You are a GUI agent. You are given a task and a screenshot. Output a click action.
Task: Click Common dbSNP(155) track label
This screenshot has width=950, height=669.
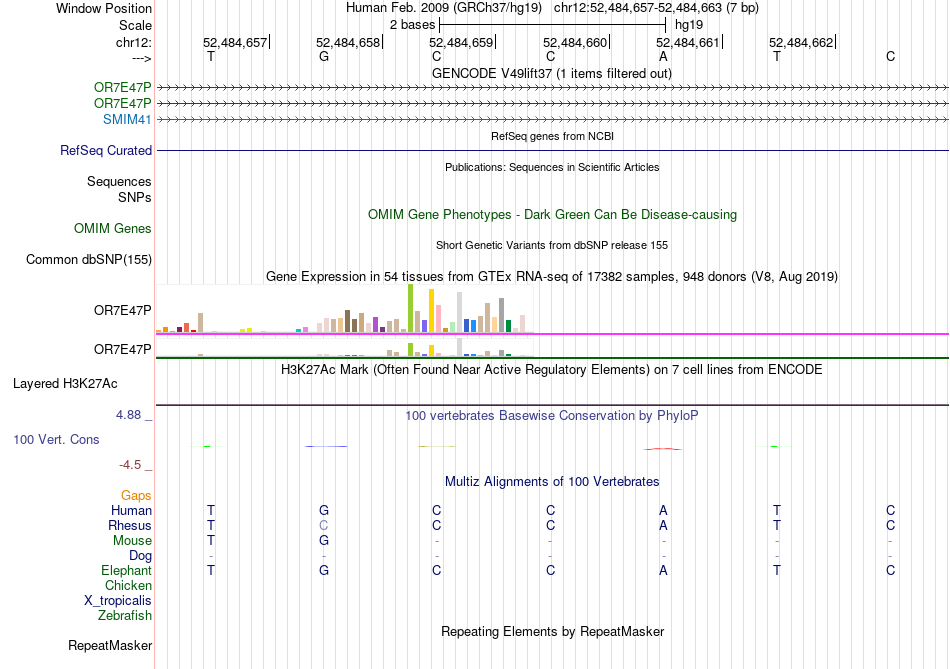(89, 259)
